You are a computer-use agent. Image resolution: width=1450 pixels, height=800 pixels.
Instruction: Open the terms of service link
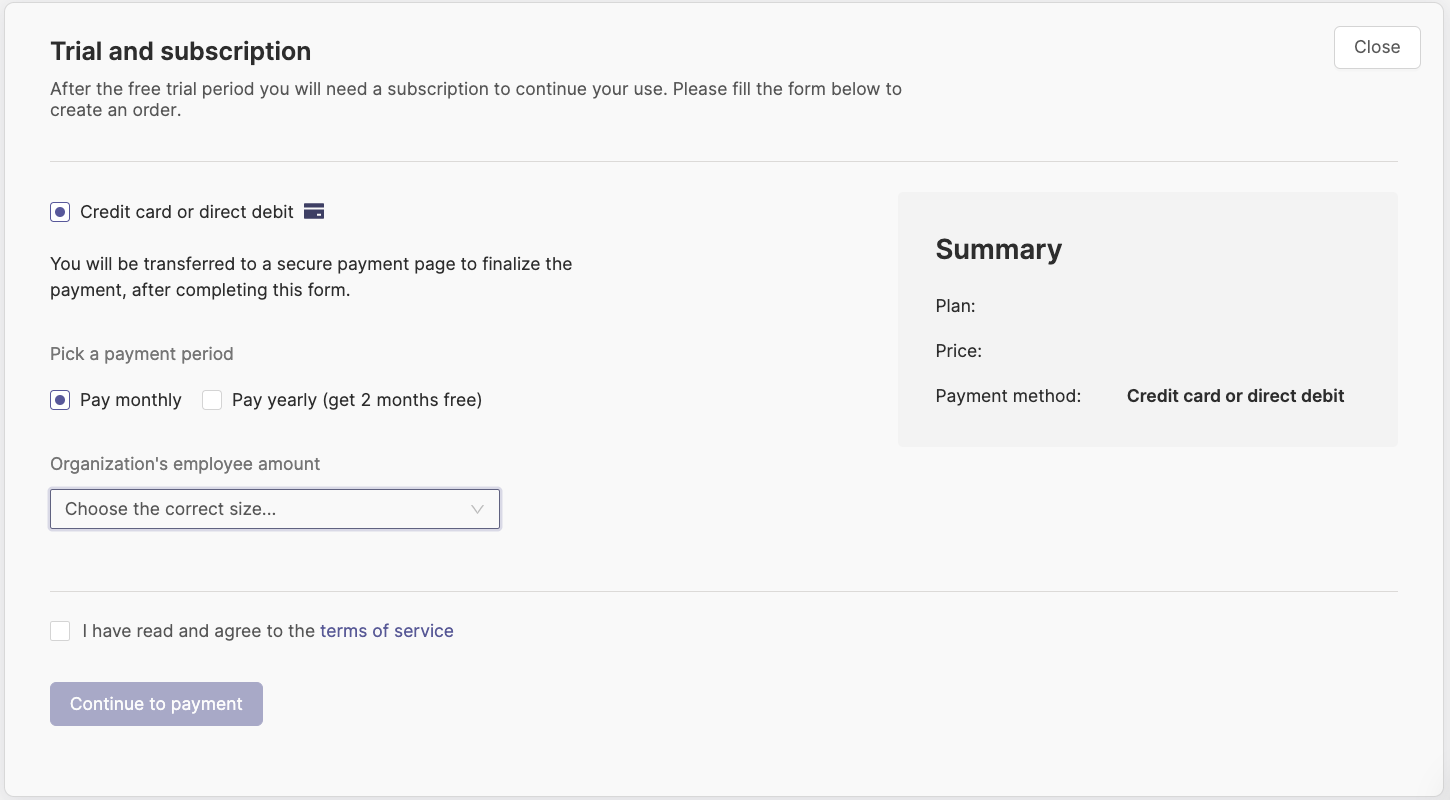pyautogui.click(x=387, y=631)
